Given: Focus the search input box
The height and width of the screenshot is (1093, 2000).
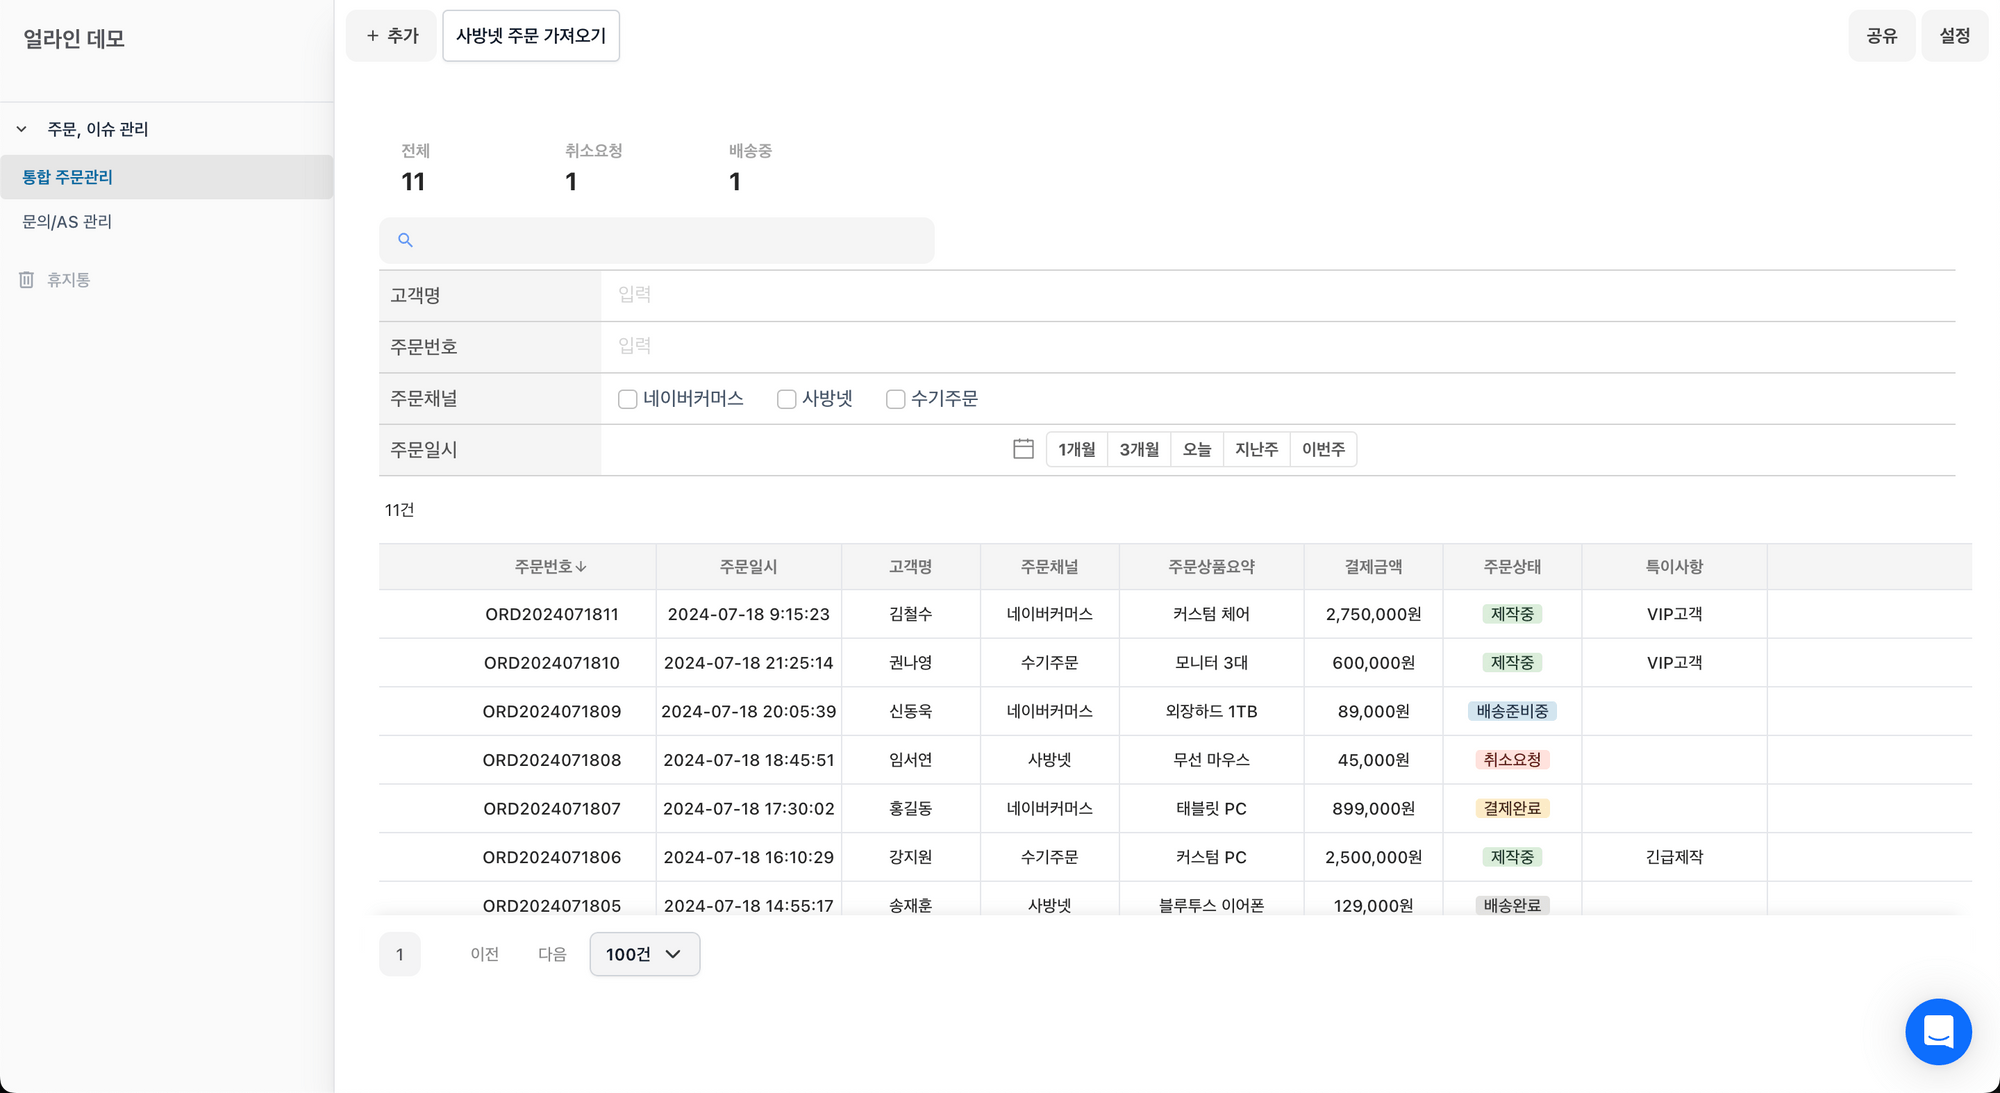Looking at the screenshot, I should click(657, 240).
